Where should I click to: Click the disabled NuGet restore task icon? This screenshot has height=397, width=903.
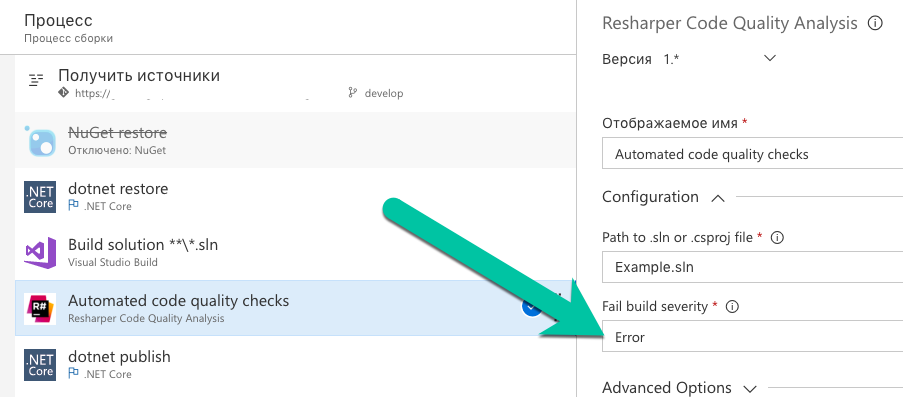click(40, 141)
